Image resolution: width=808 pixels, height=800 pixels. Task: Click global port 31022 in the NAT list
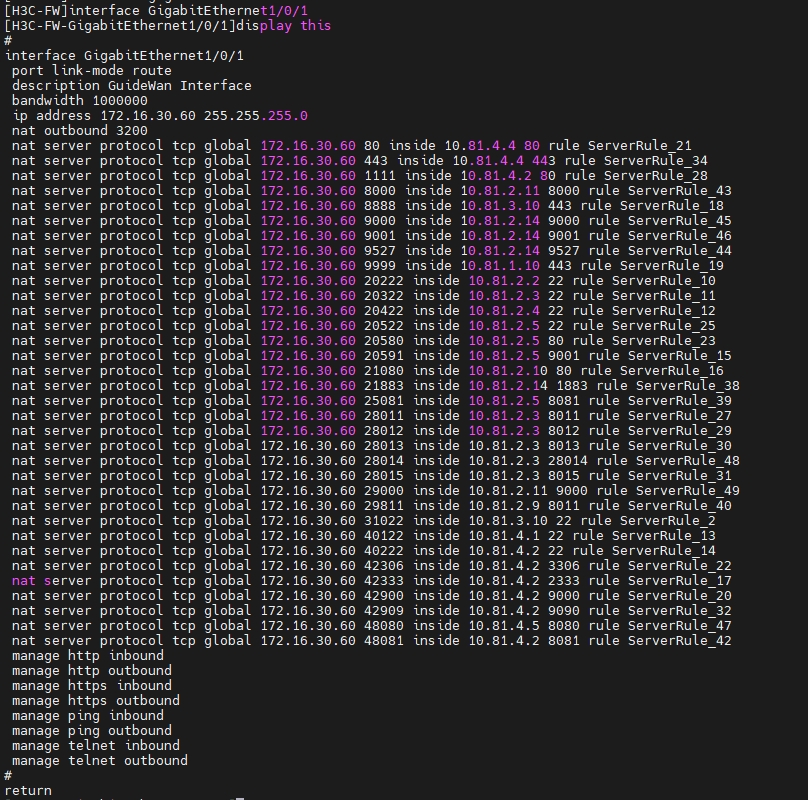pyautogui.click(x=384, y=521)
